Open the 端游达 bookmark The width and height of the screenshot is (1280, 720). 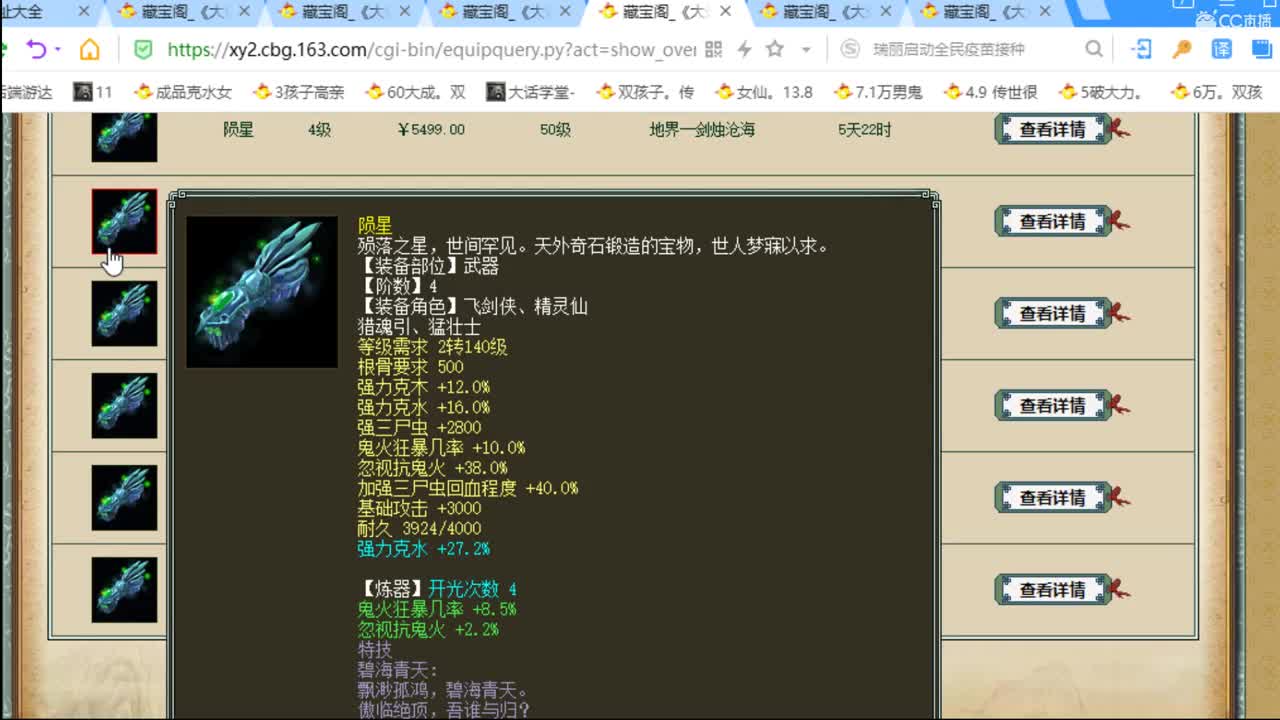pos(26,92)
